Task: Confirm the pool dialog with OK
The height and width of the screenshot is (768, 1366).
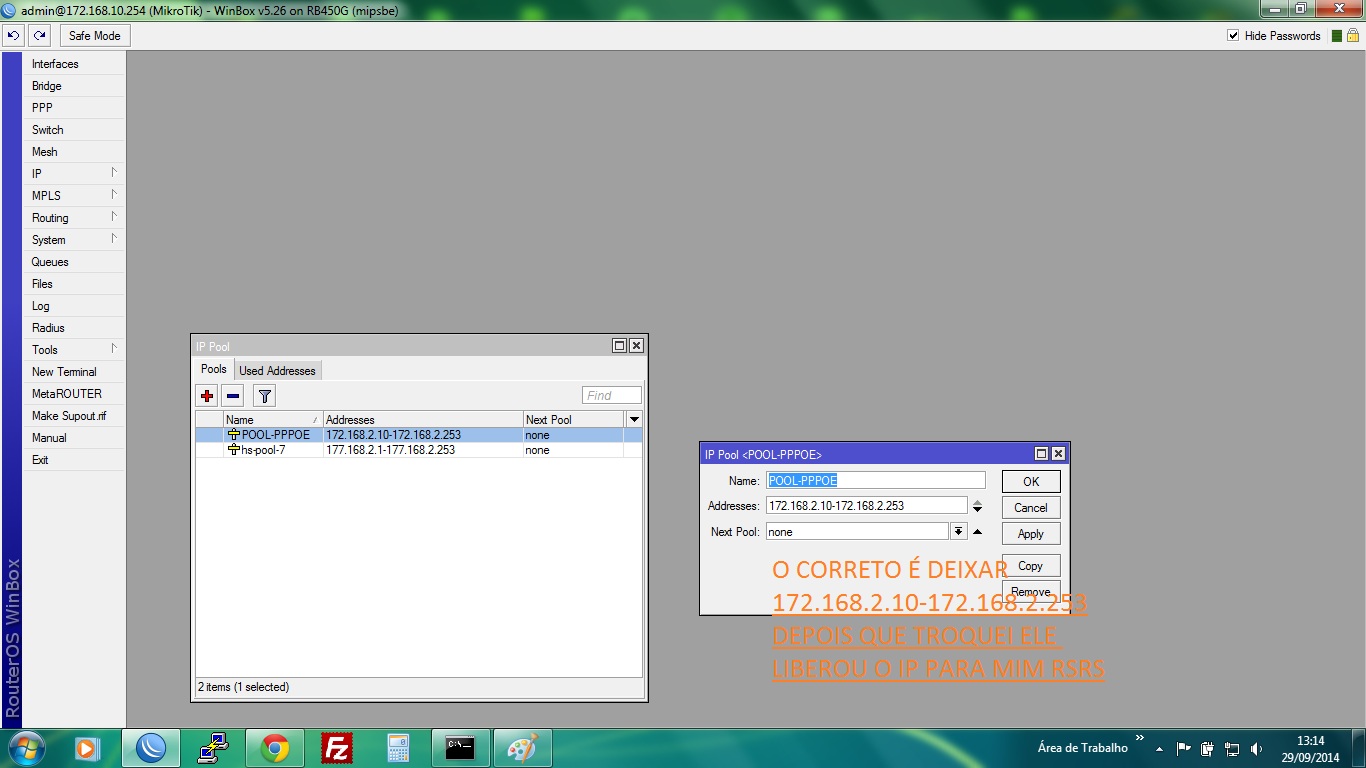Action: [x=1031, y=482]
